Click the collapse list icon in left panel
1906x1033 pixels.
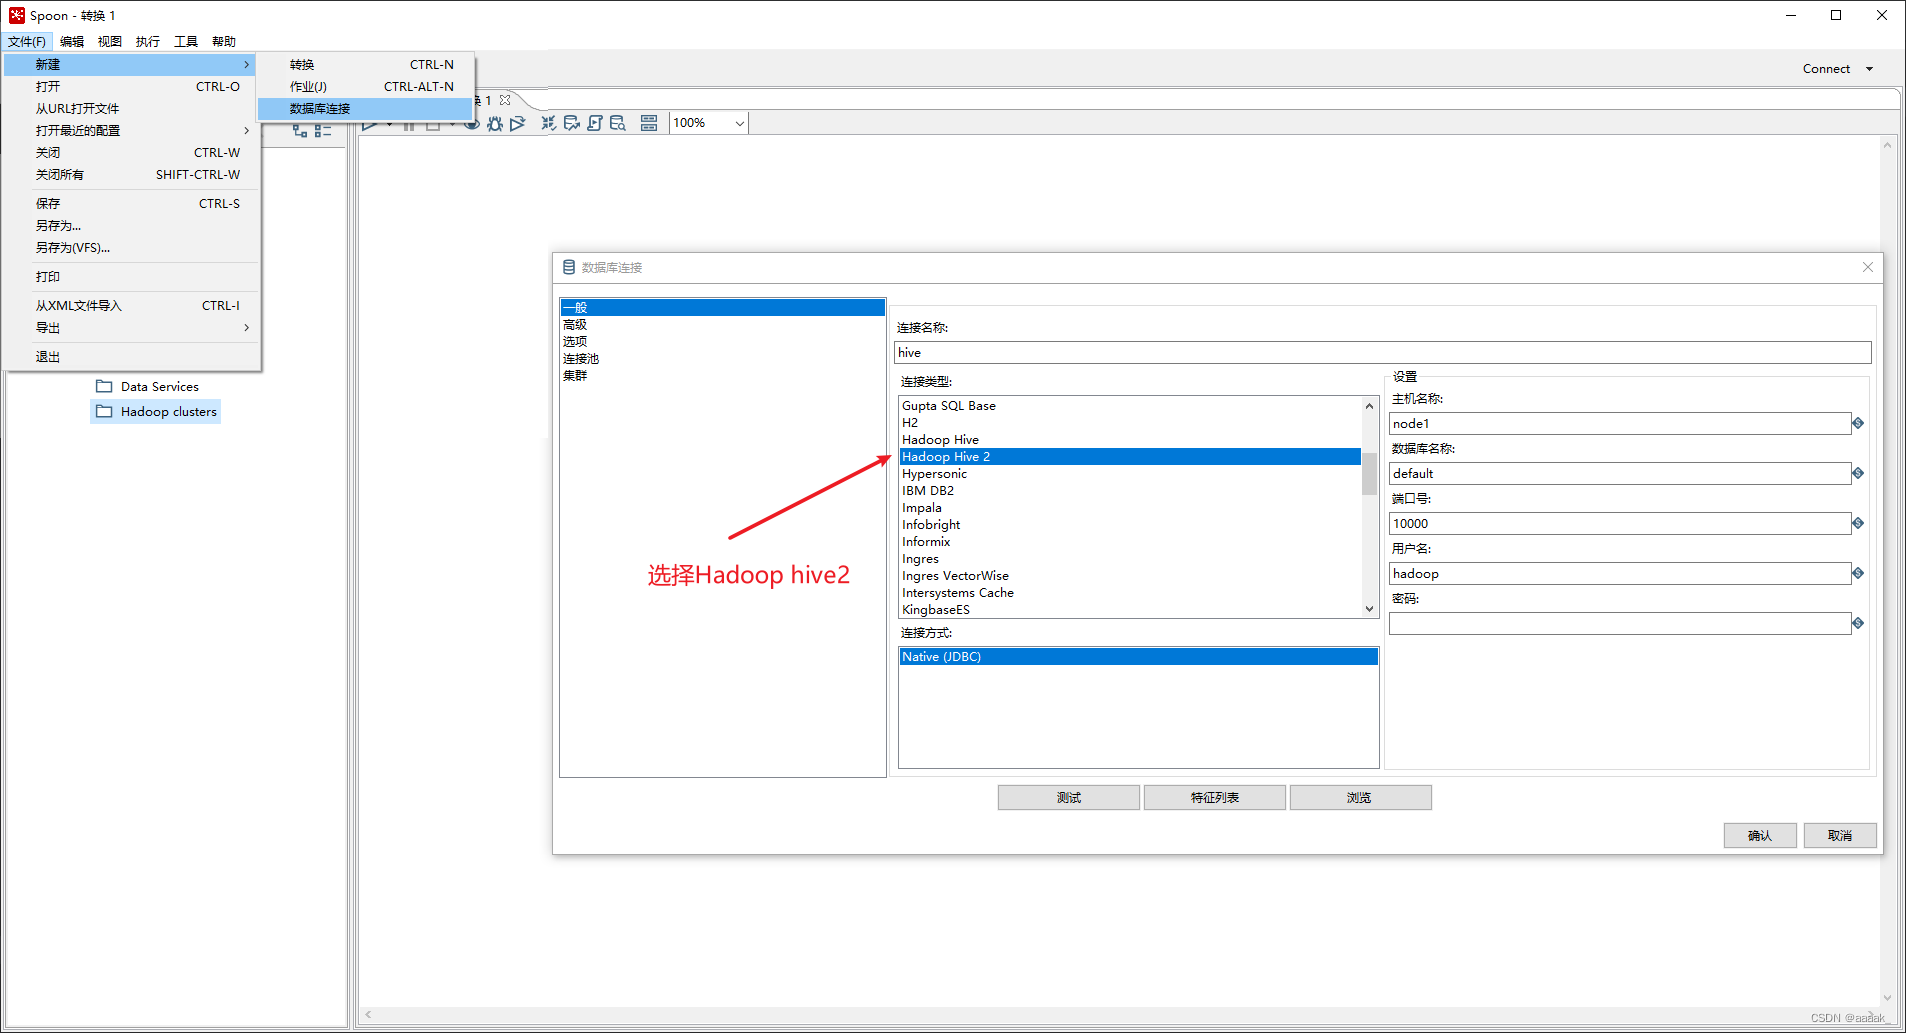322,131
